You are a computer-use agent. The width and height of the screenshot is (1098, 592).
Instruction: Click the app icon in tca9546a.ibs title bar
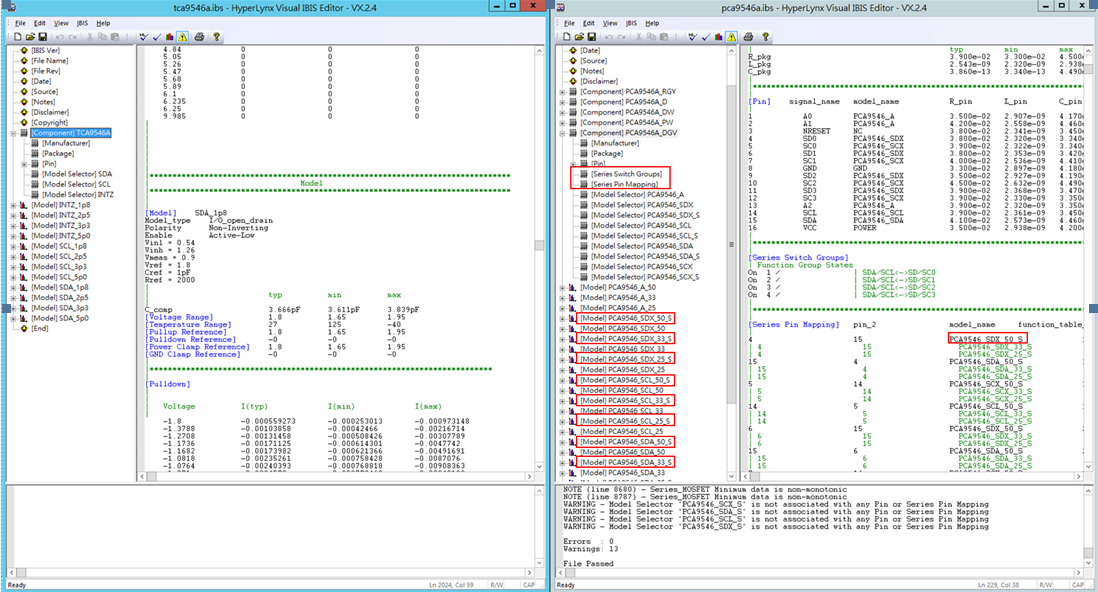[10, 7]
